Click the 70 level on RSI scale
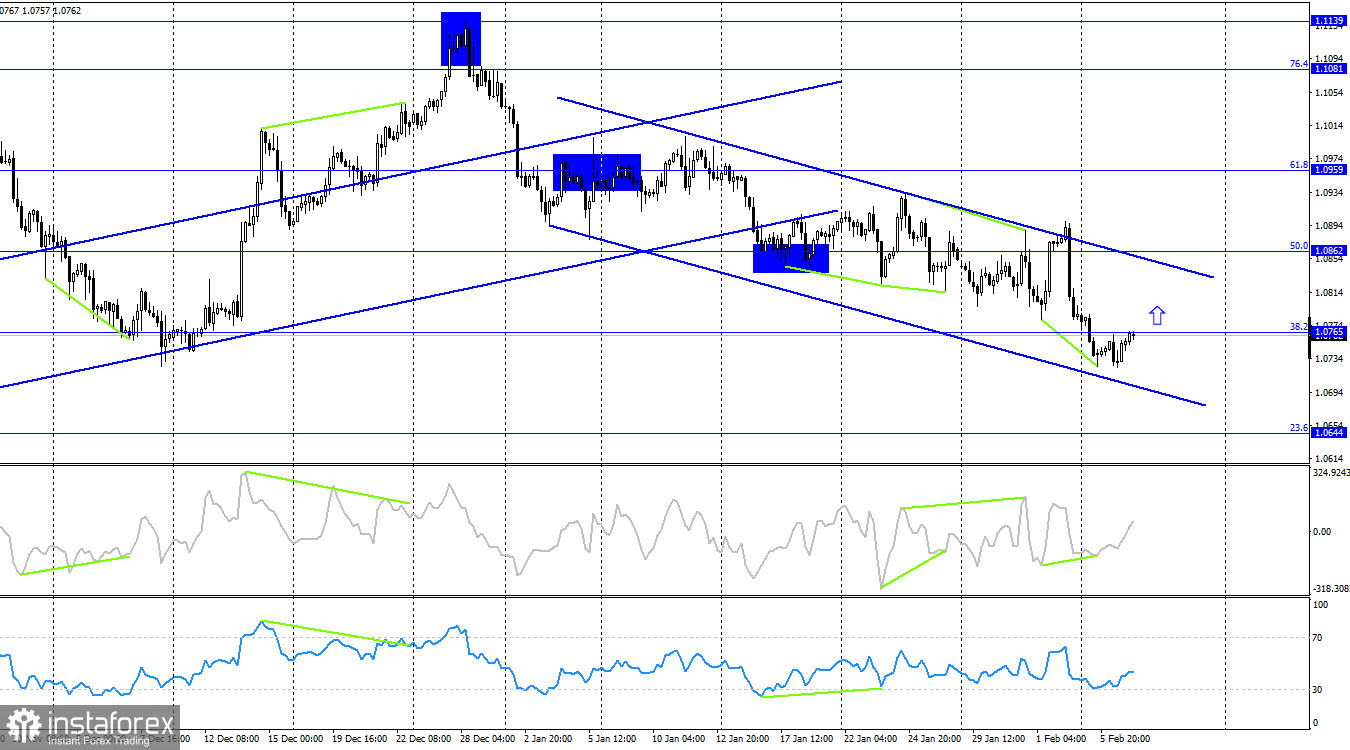The height and width of the screenshot is (750, 1350). [1318, 637]
